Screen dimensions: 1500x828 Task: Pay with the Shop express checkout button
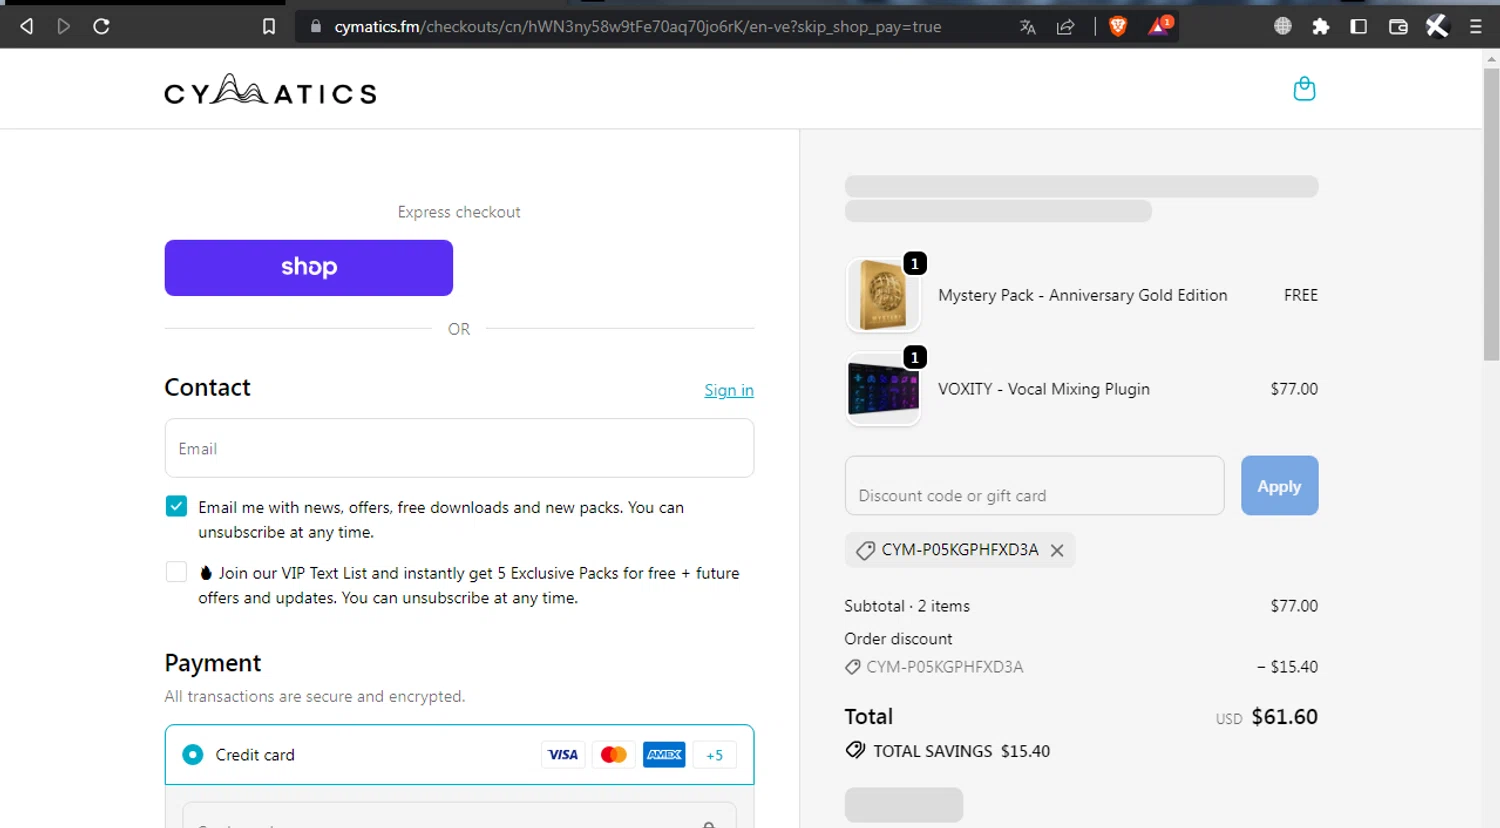click(309, 268)
